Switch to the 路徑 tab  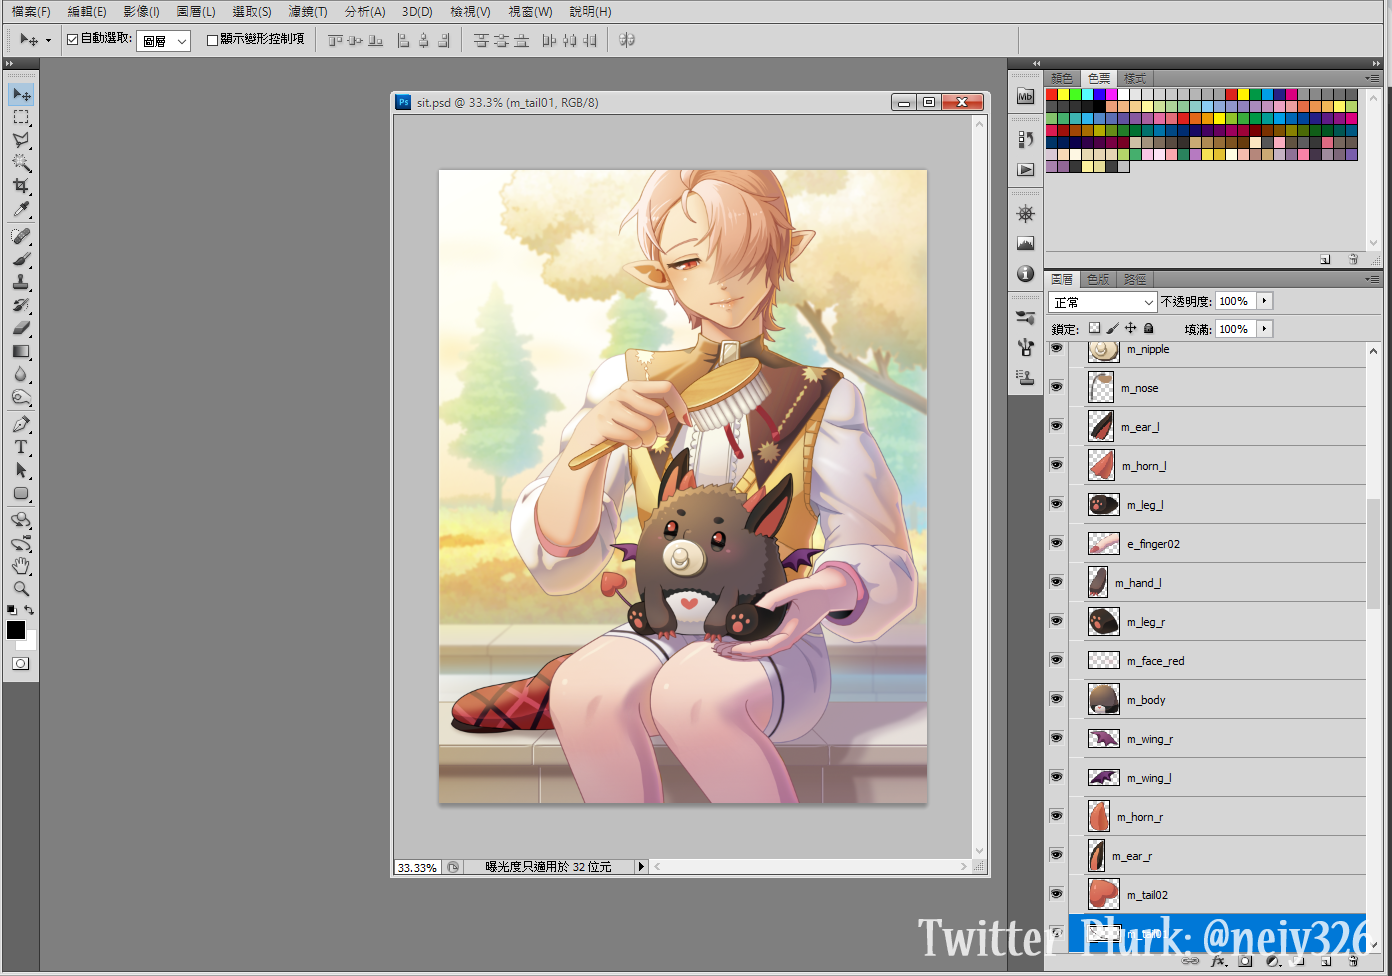(x=1135, y=280)
